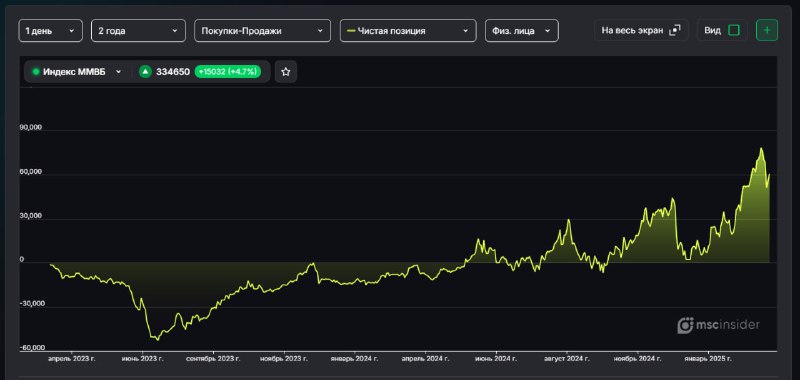800x380 pixels.
Task: Open the 'Покупки-Продажи' dropdown
Action: point(262,31)
